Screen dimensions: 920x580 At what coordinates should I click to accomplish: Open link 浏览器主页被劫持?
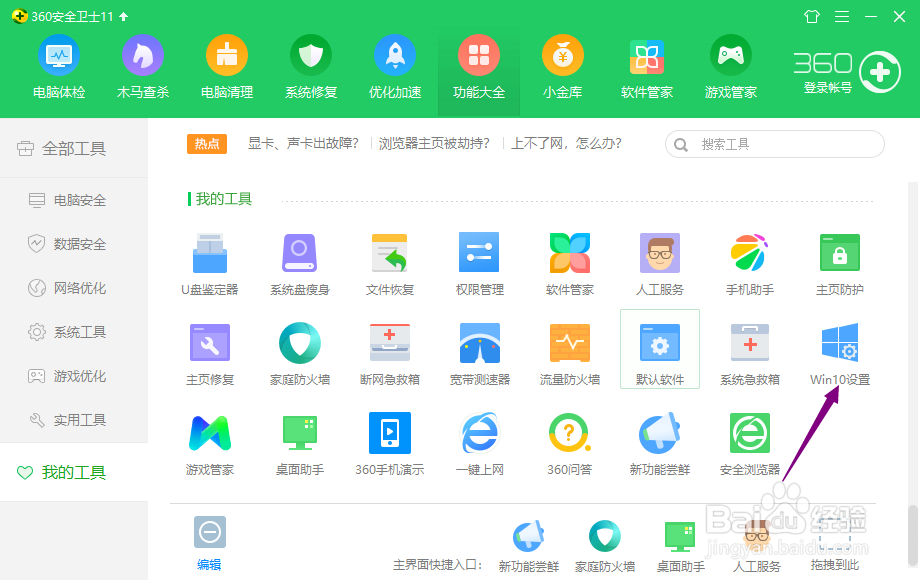tap(434, 144)
